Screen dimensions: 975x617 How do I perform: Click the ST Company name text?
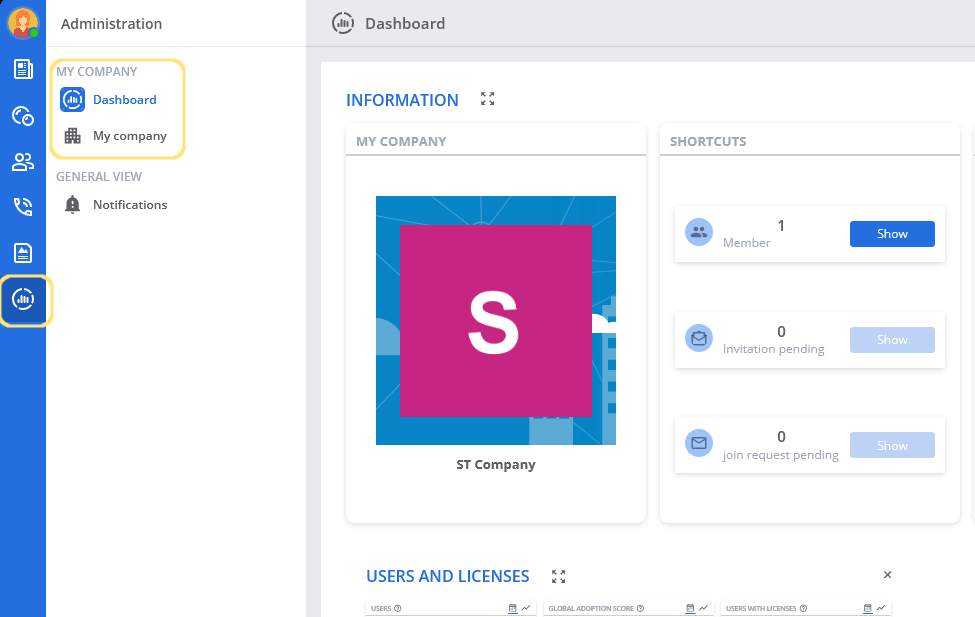(x=496, y=465)
